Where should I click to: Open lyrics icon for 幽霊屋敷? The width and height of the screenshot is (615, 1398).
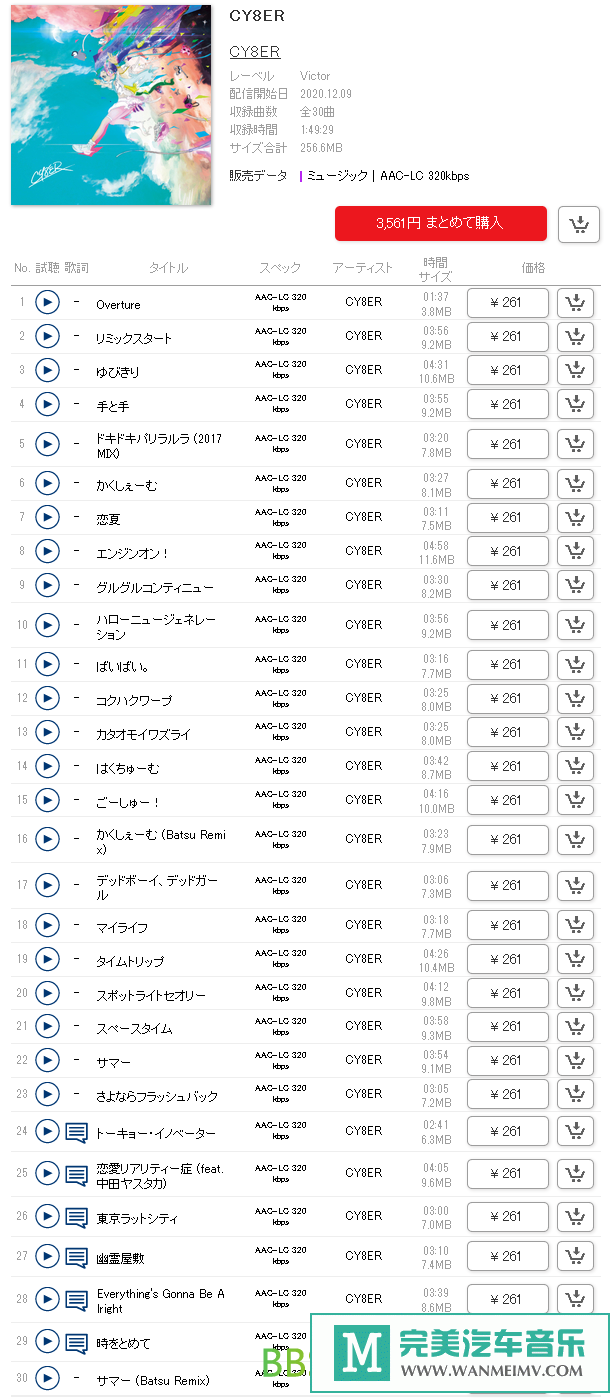pyautogui.click(x=77, y=1257)
